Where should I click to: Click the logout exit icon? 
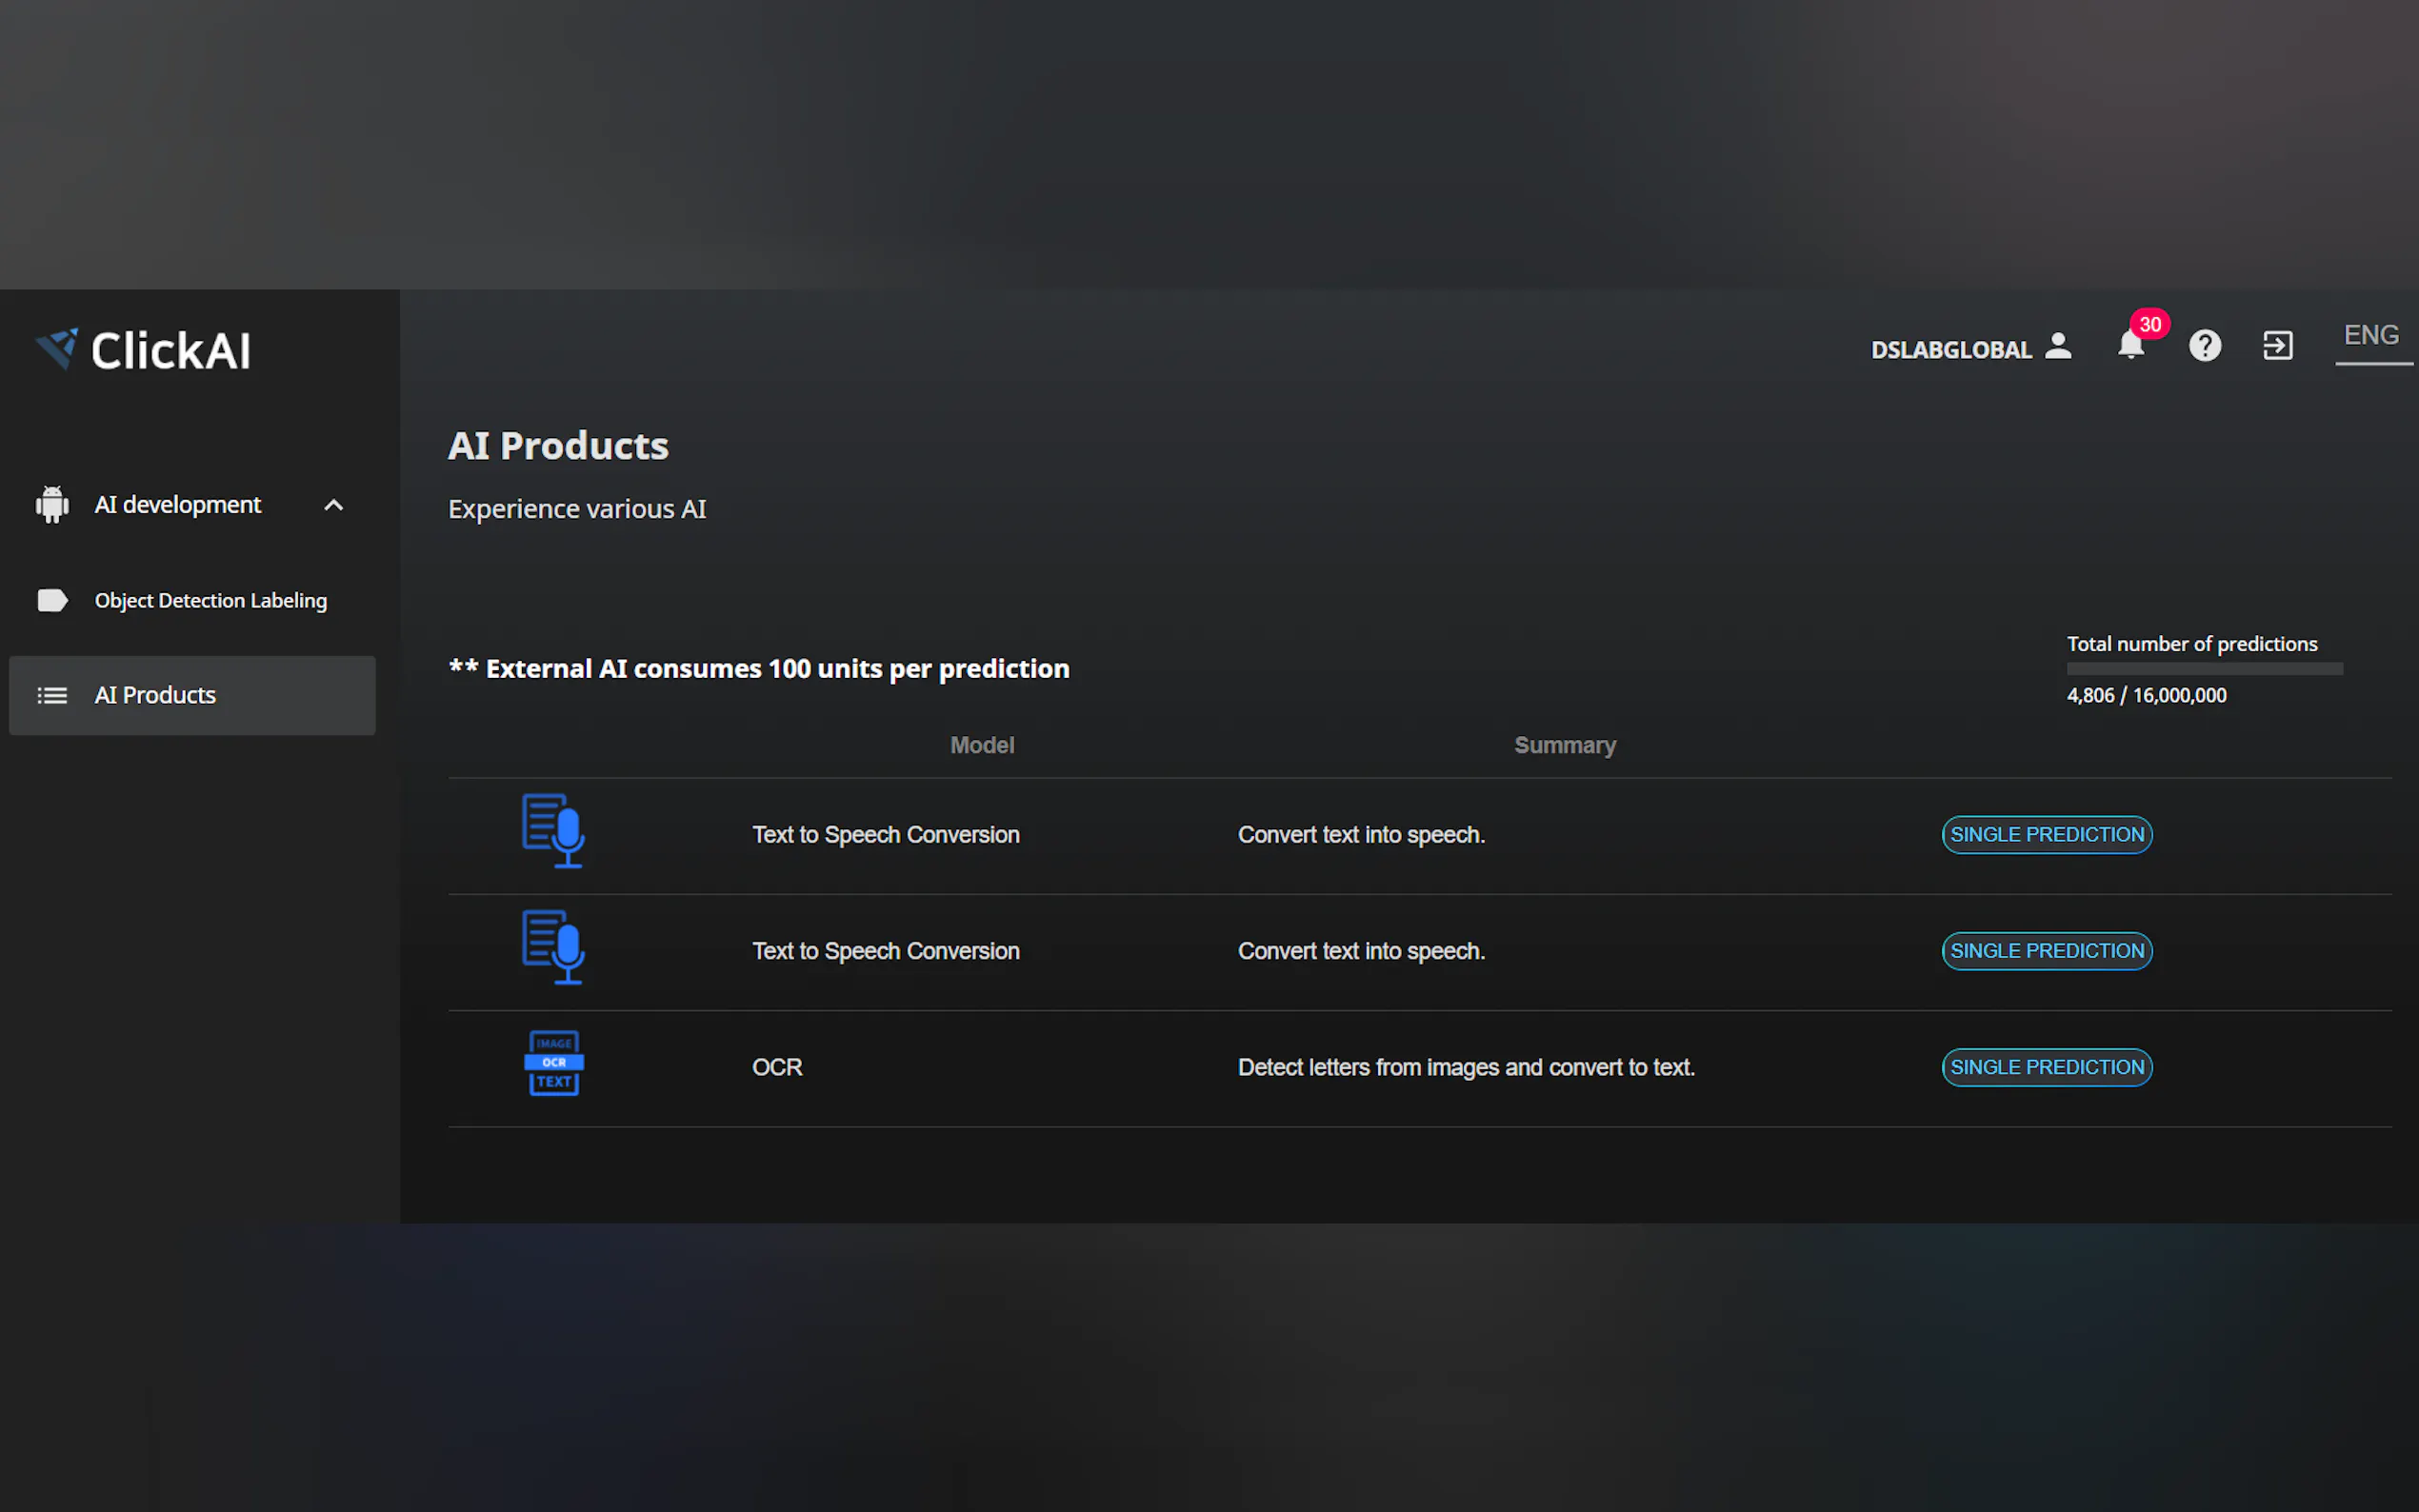click(x=2277, y=346)
